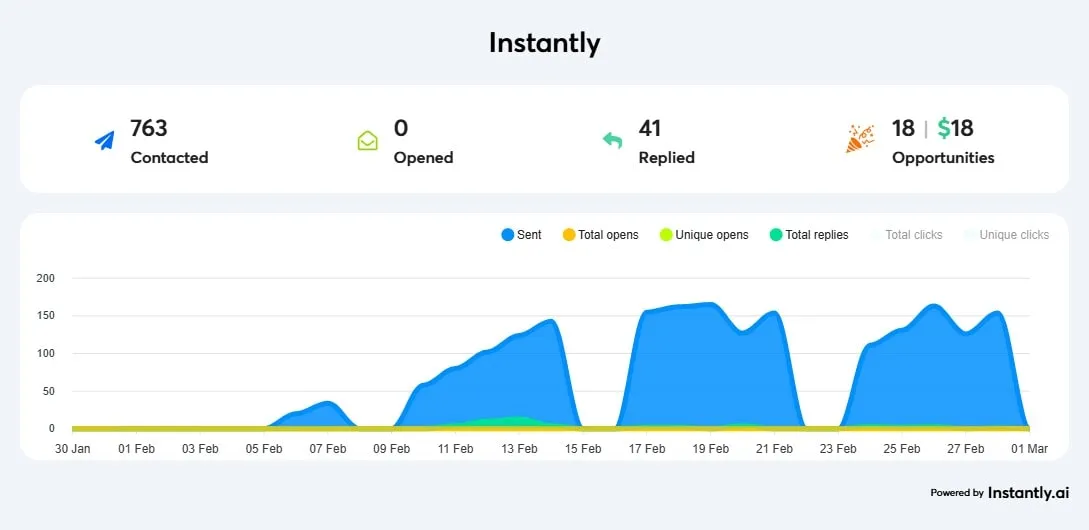The height and width of the screenshot is (530, 1089).
Task: Click the 150 y-axis value
Action: click(44, 315)
